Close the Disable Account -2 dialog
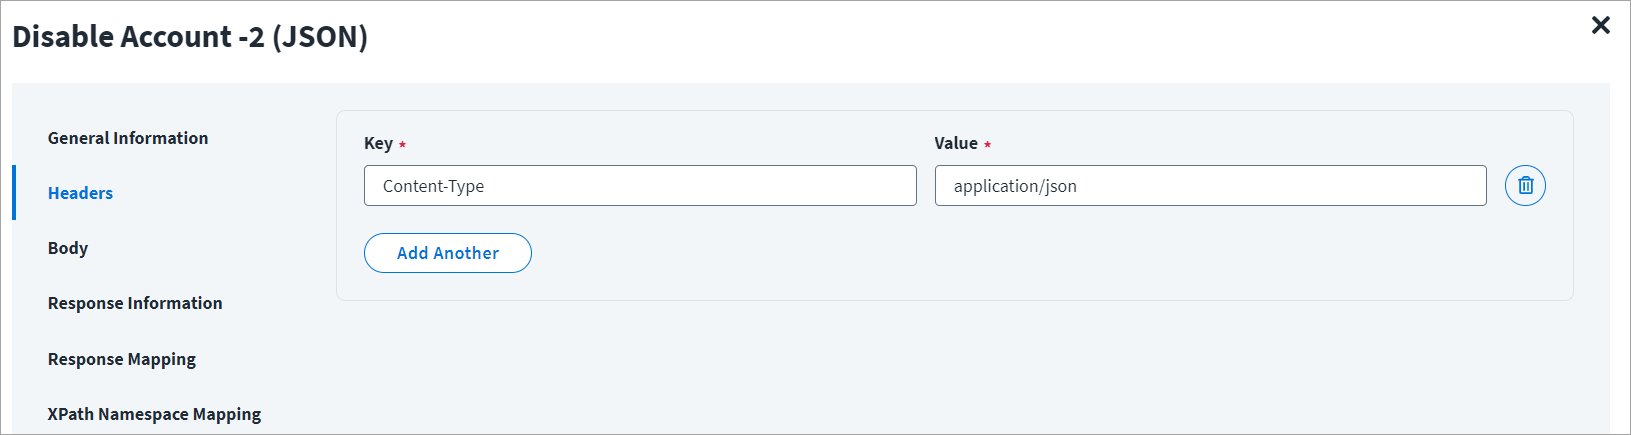Screen dimensions: 1631x435 click(x=1600, y=25)
